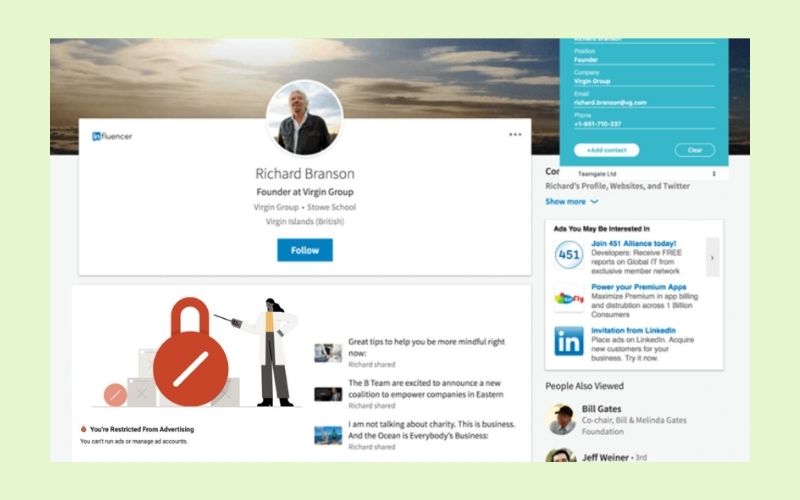Edit the Email field in contact form
The height and width of the screenshot is (500, 800).
click(644, 103)
